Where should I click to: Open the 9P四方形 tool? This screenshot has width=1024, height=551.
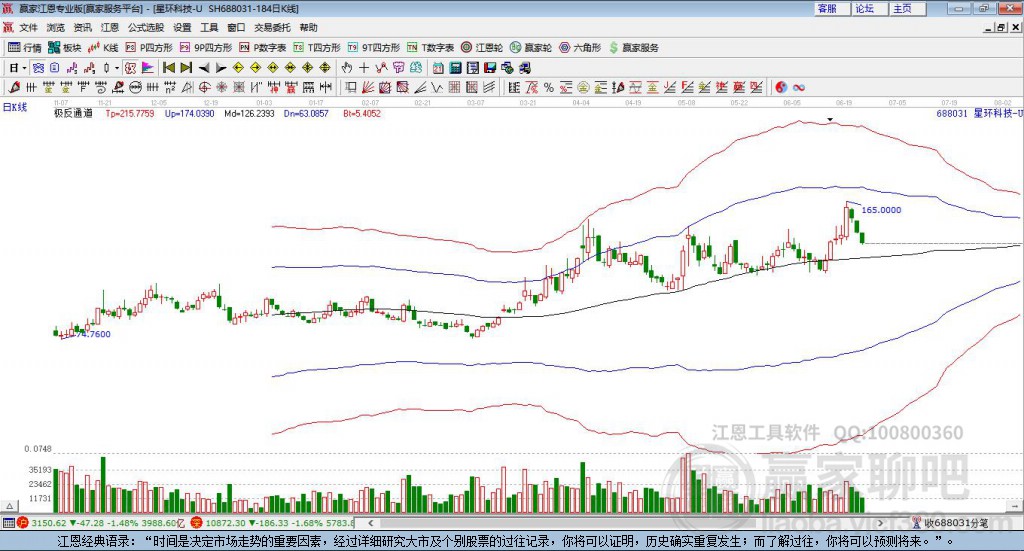[206, 48]
